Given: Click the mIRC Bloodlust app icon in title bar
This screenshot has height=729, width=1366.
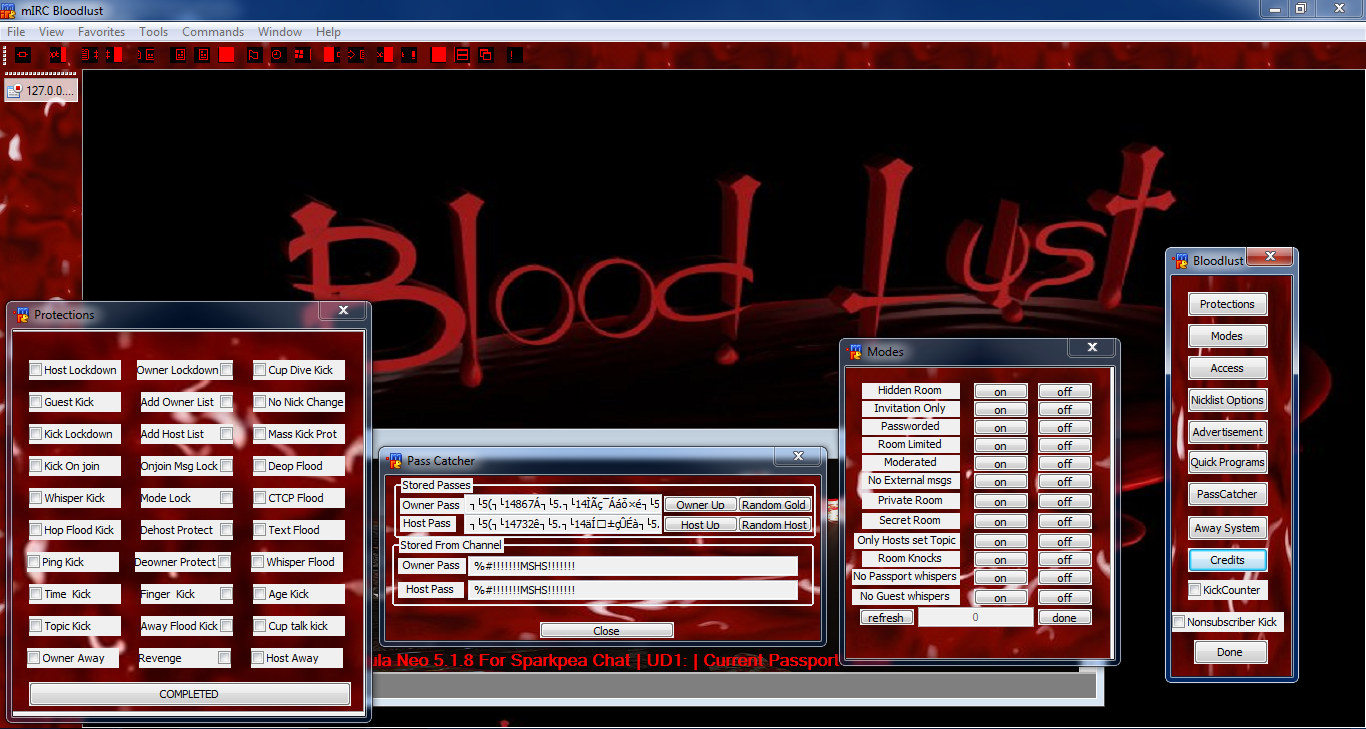Looking at the screenshot, I should click(x=8, y=9).
